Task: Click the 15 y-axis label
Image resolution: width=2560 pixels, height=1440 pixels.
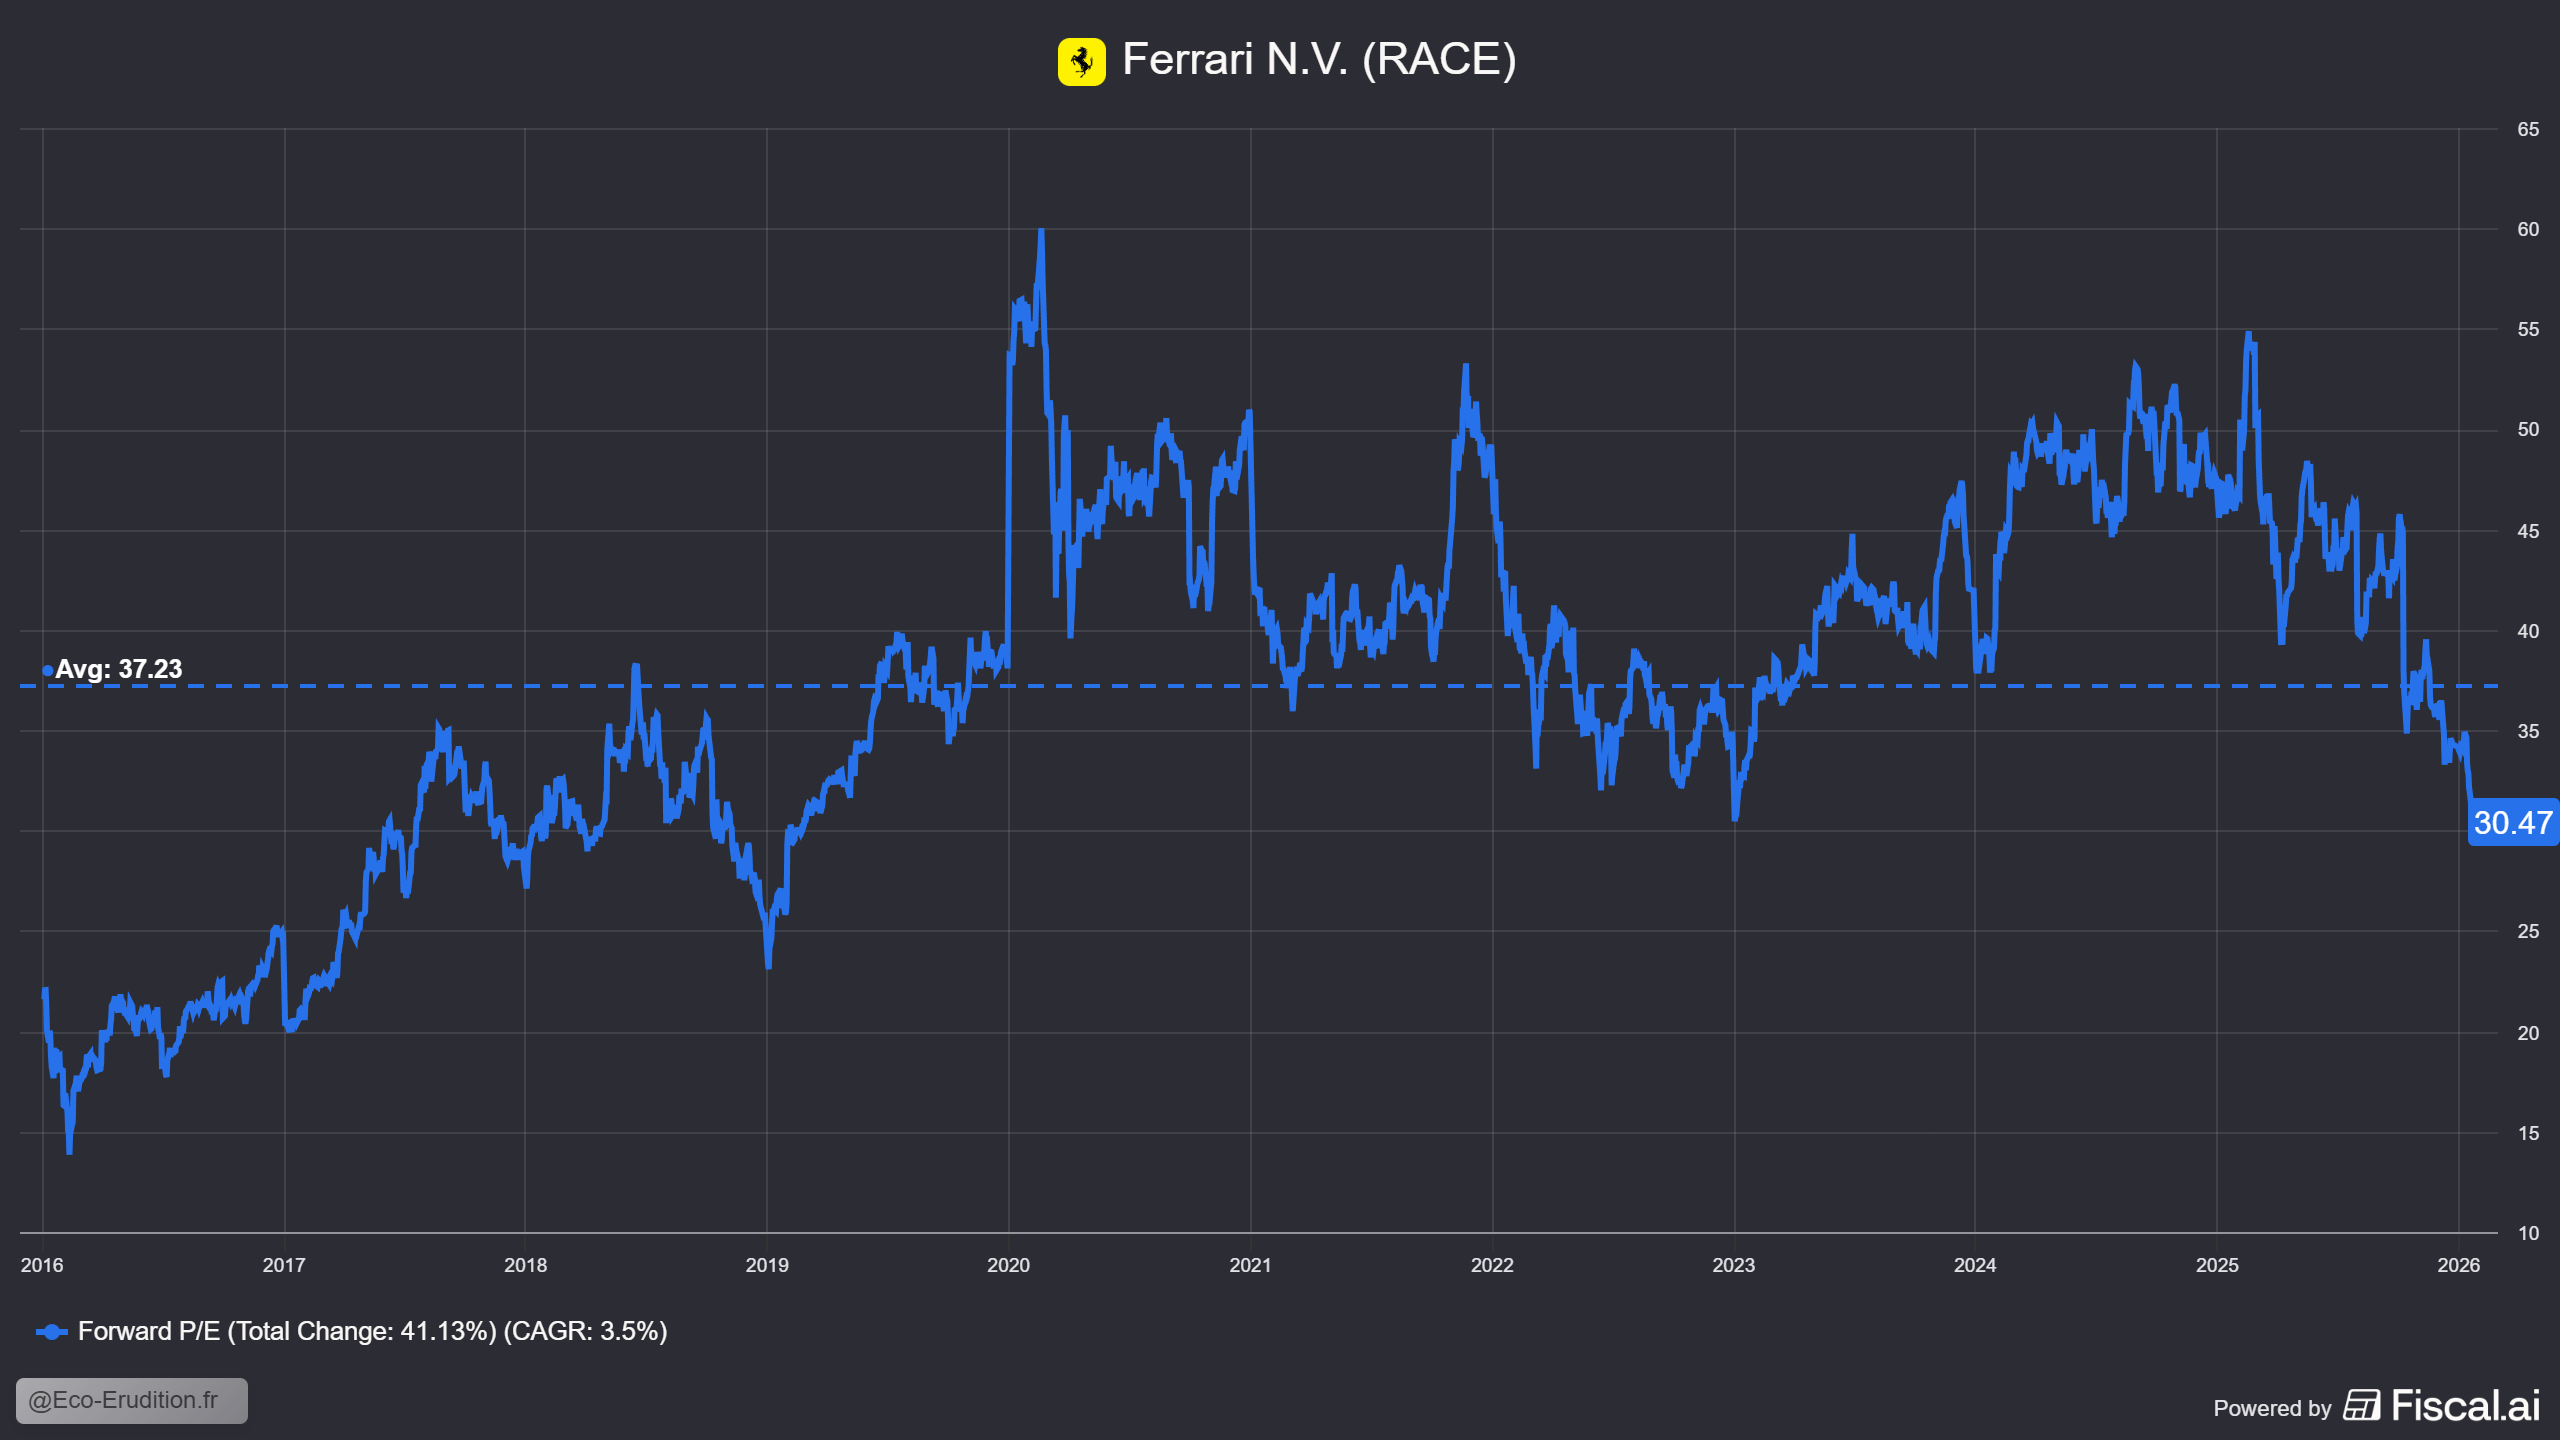Action: click(x=2528, y=1133)
